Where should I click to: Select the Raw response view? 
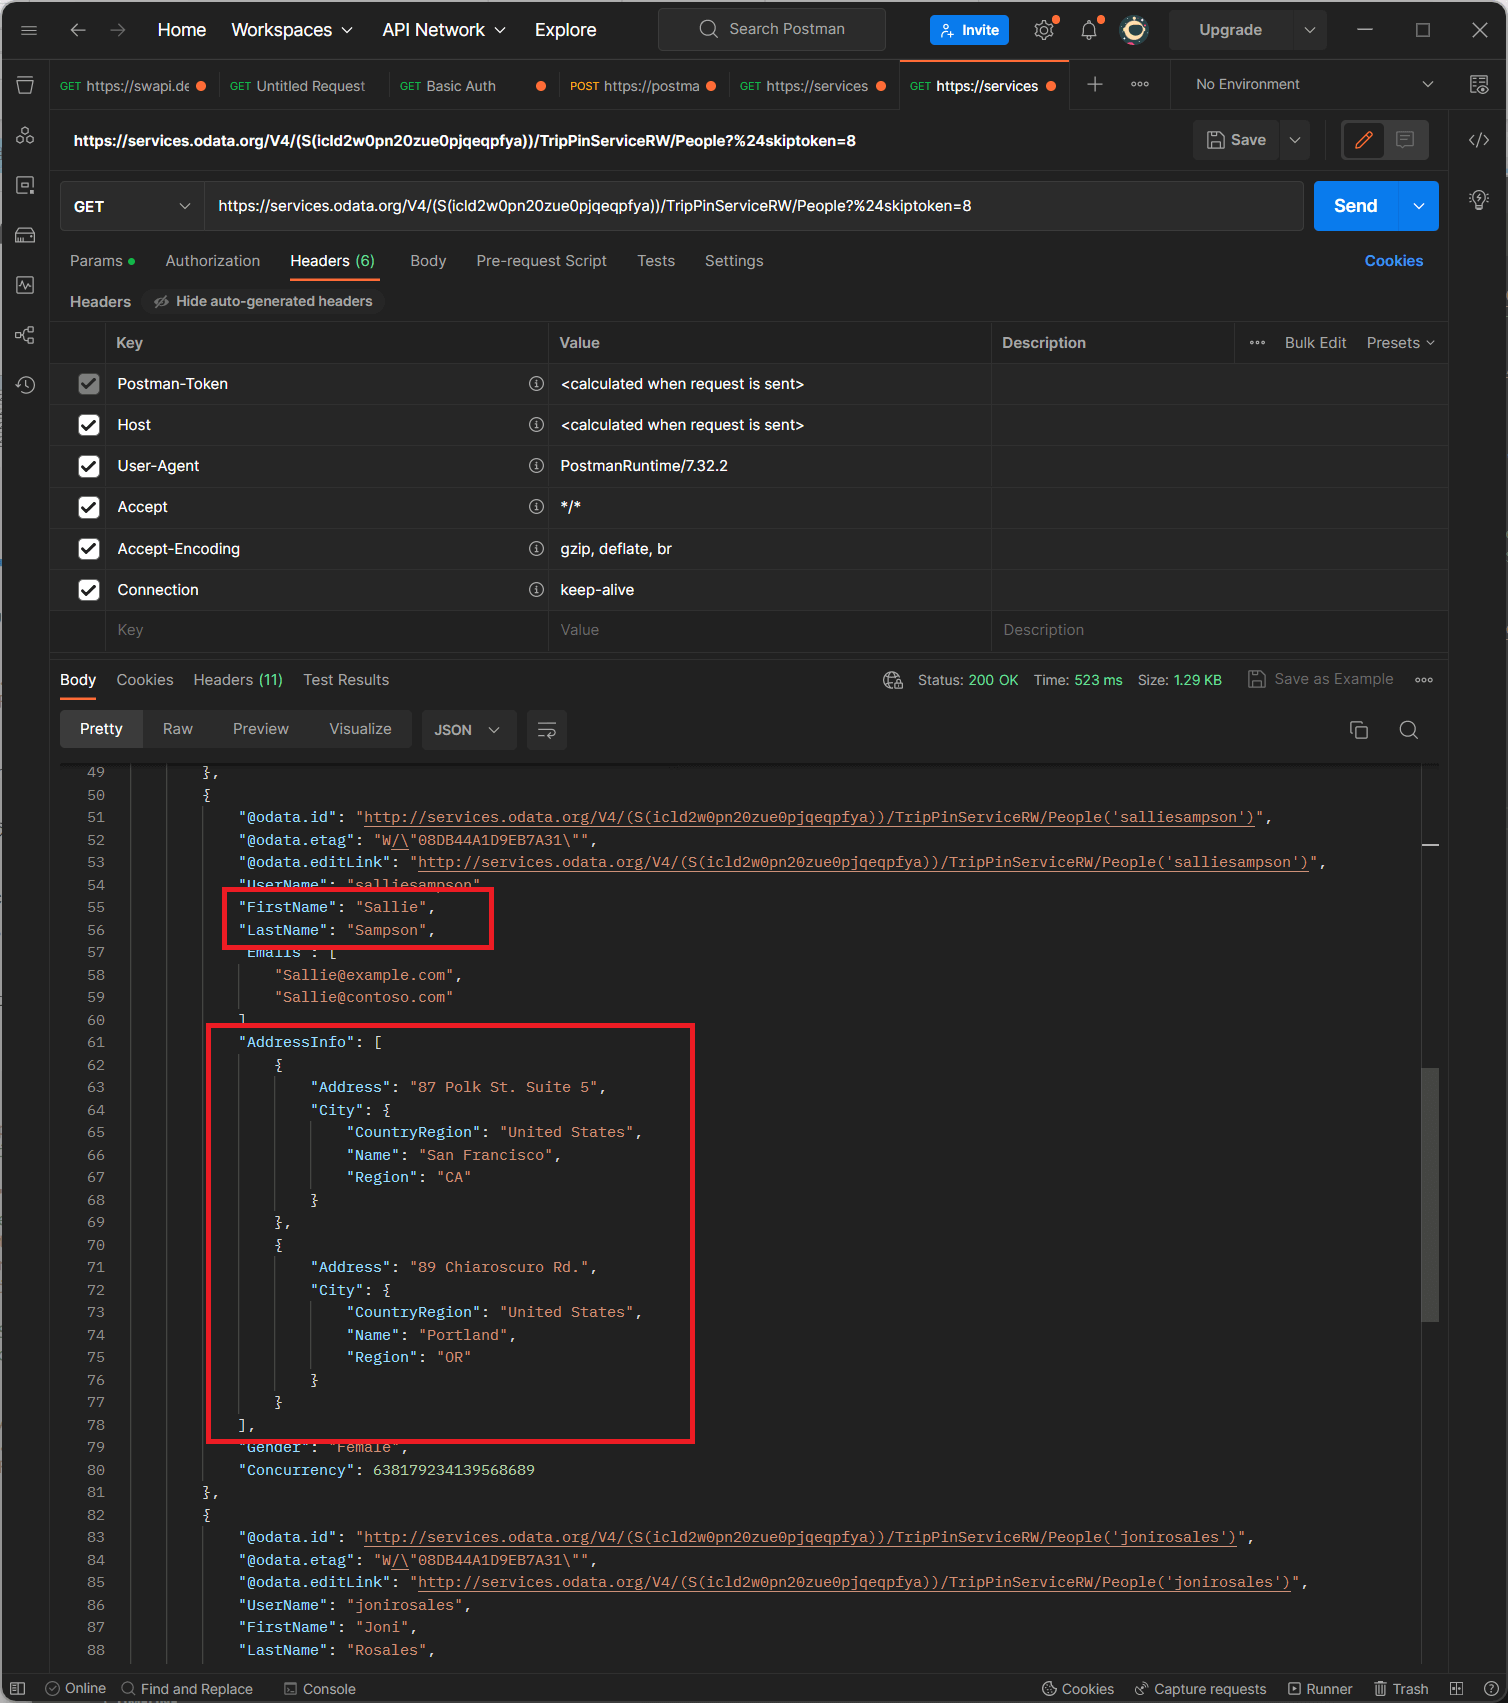(x=177, y=729)
